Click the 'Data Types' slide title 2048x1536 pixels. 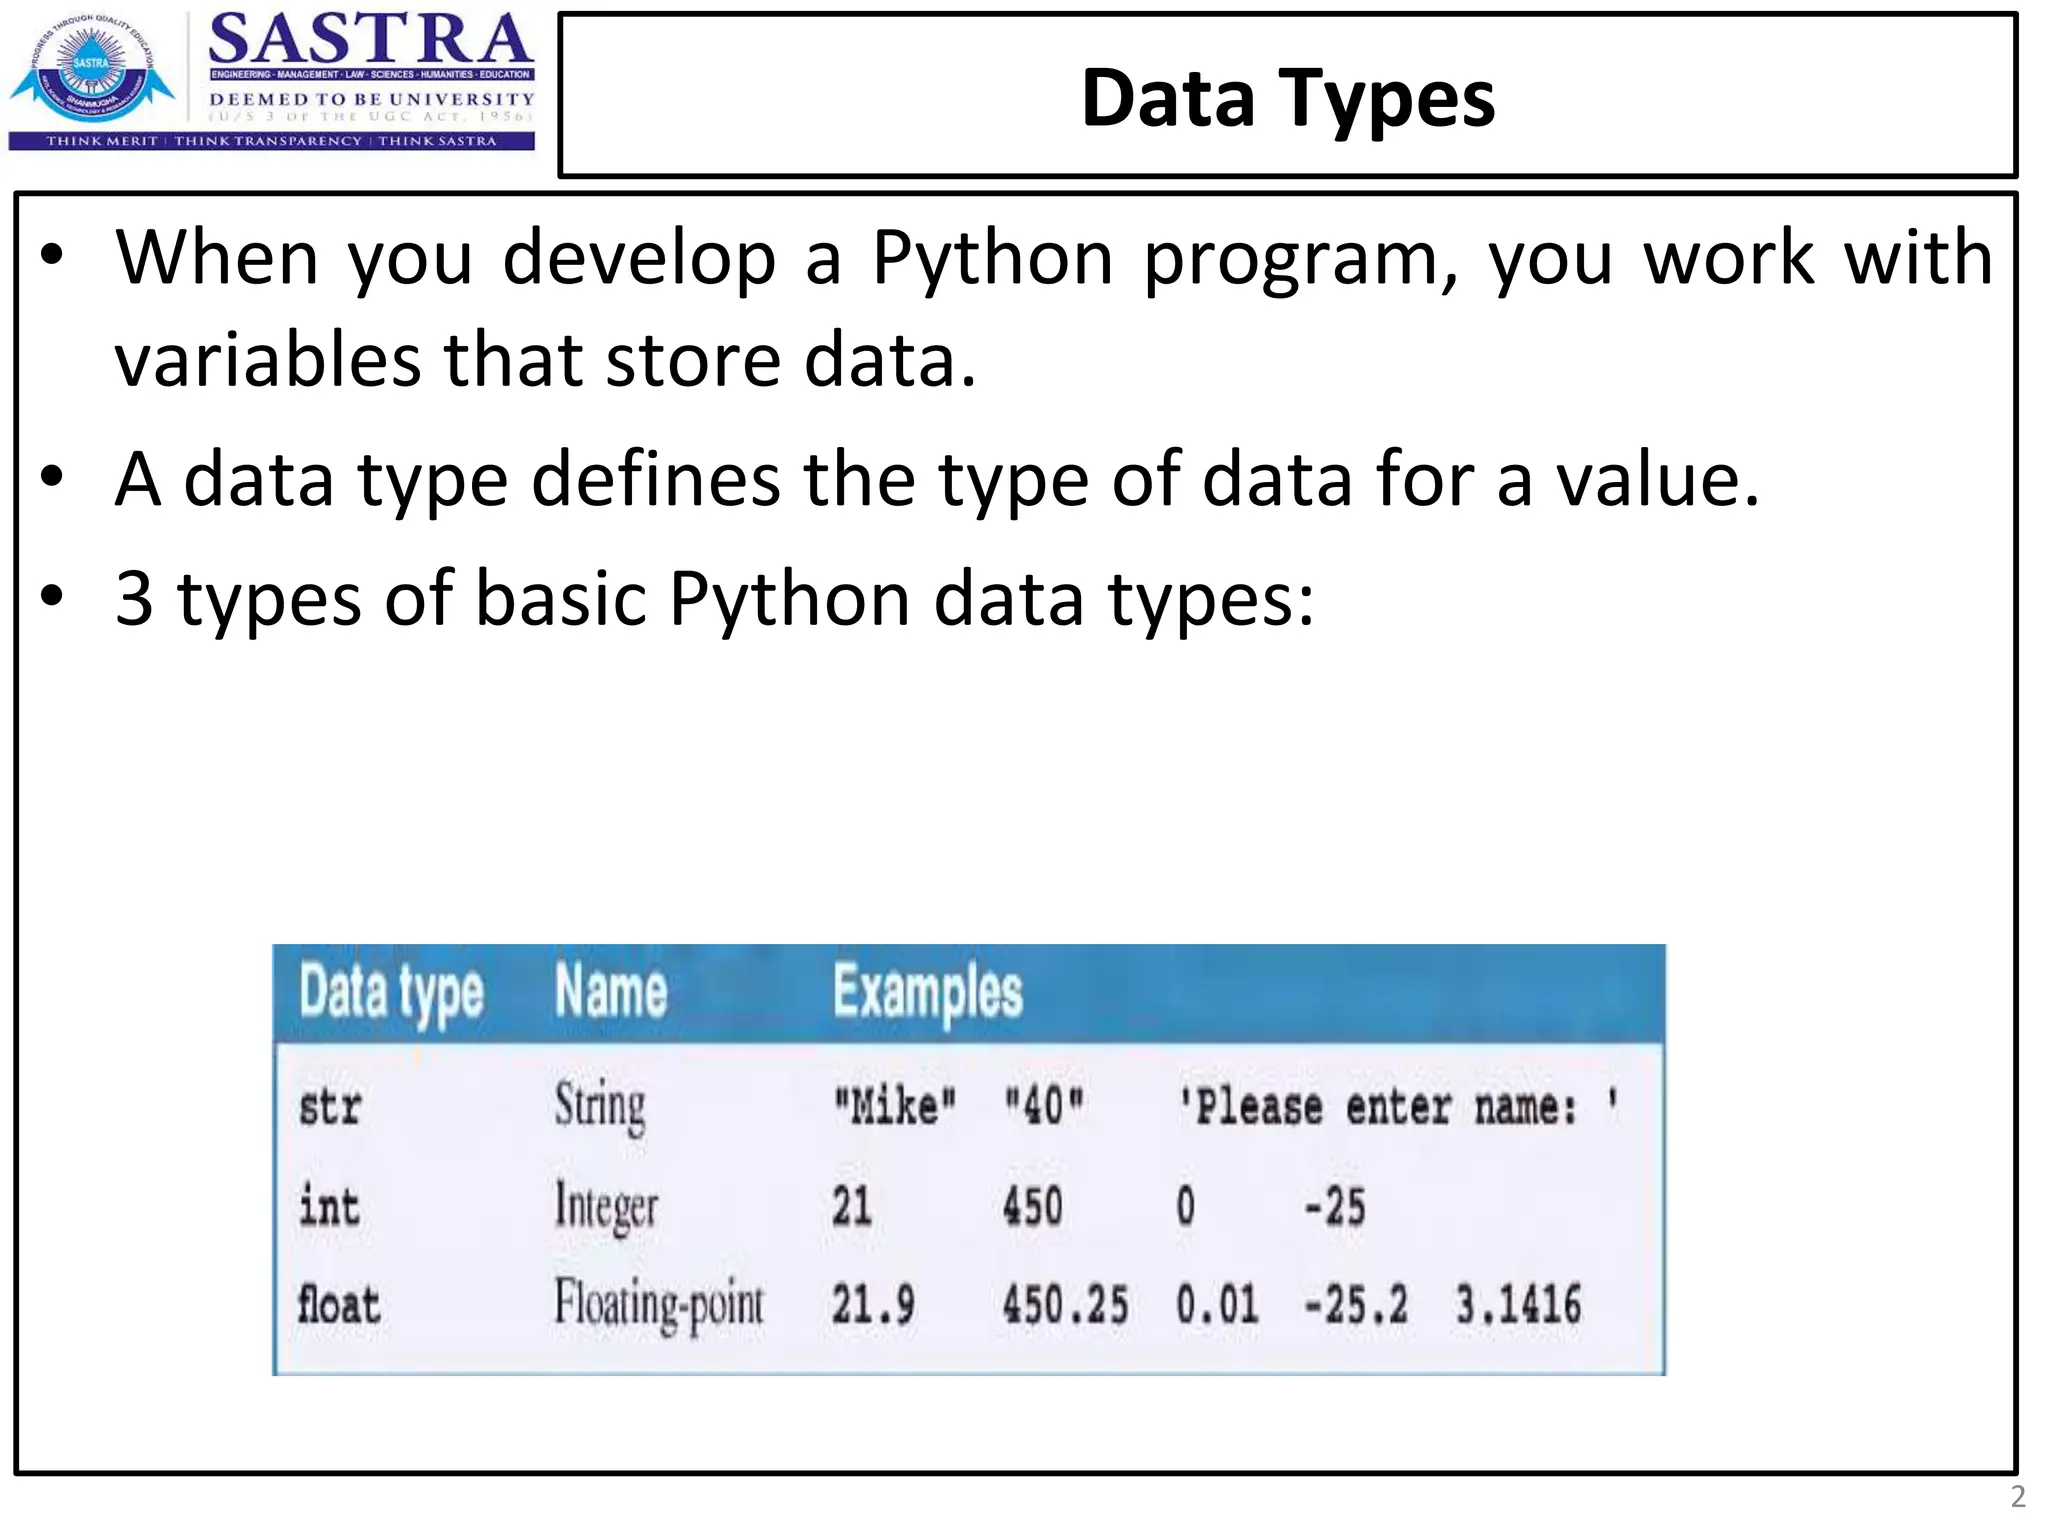coord(1287,98)
